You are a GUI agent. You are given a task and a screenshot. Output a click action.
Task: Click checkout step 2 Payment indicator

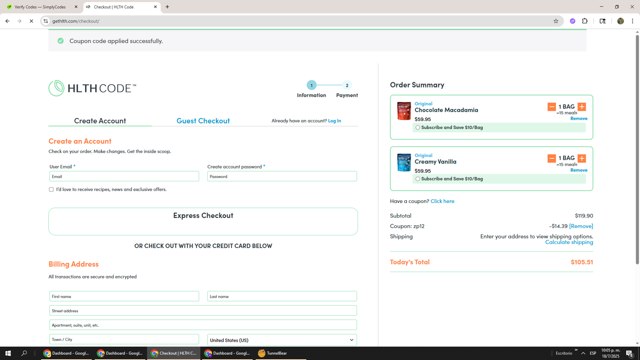tap(347, 85)
